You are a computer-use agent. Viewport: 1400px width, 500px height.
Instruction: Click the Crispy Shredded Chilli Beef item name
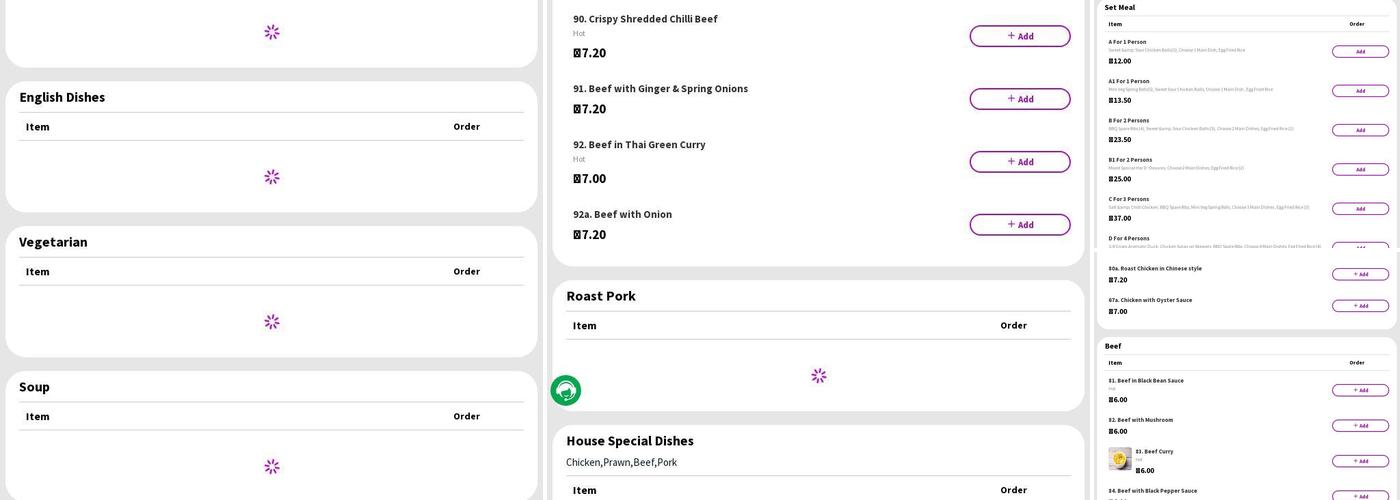click(645, 19)
